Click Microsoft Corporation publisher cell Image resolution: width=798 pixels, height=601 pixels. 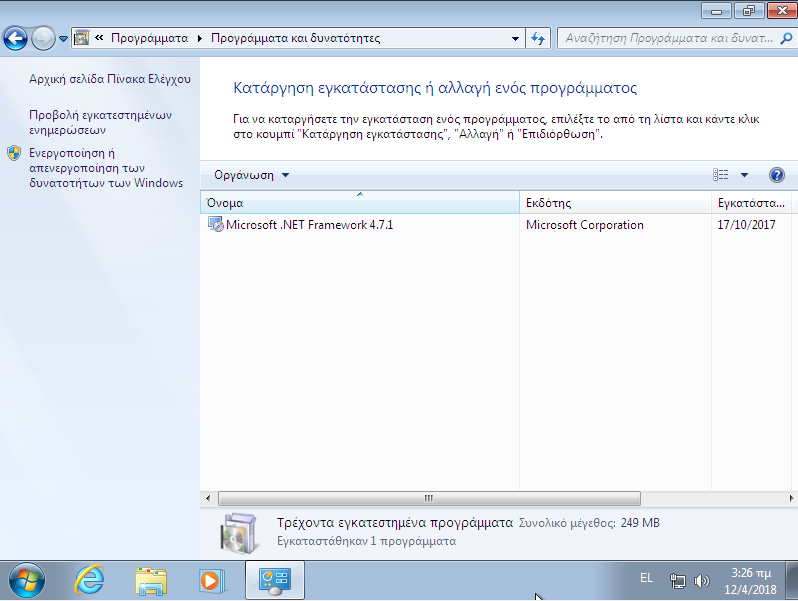(x=584, y=225)
